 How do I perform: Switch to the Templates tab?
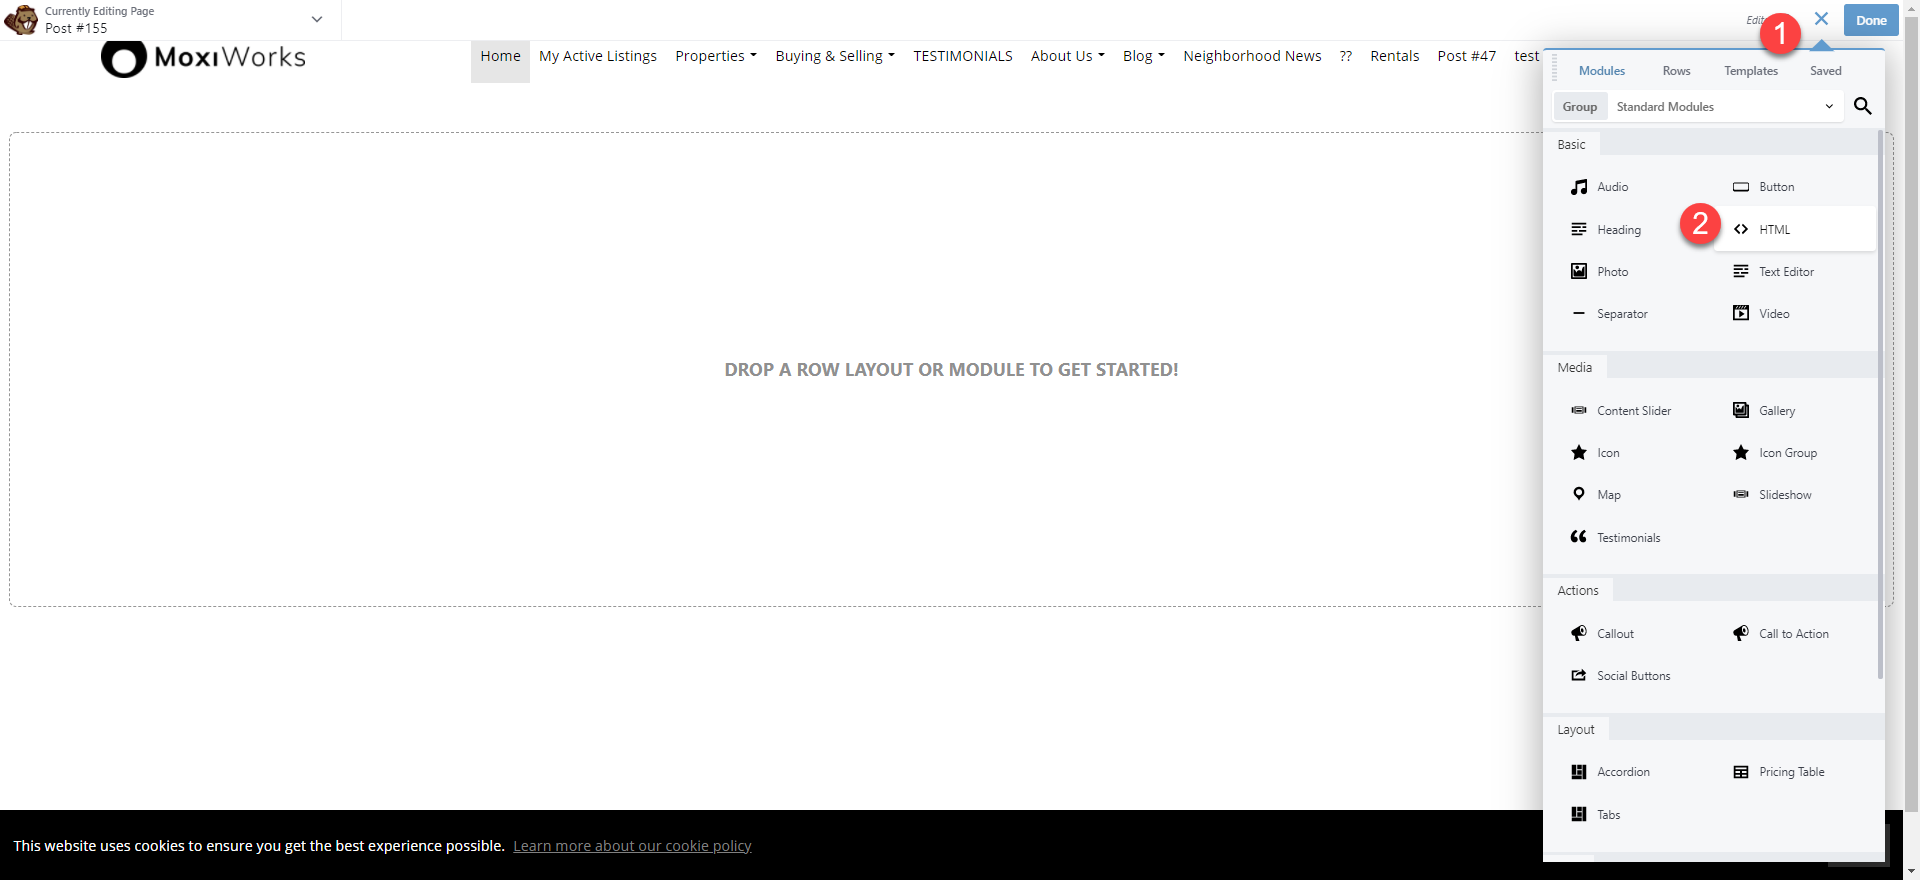click(x=1750, y=71)
